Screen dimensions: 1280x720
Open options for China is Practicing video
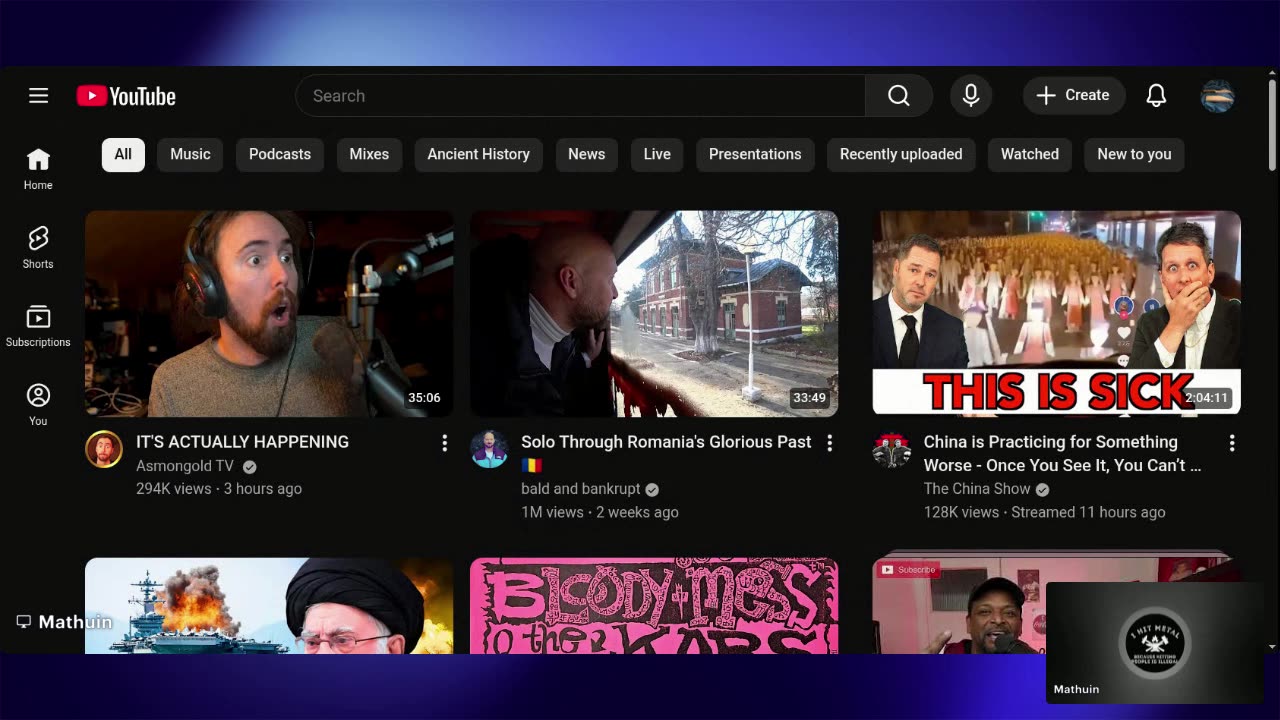click(1232, 443)
